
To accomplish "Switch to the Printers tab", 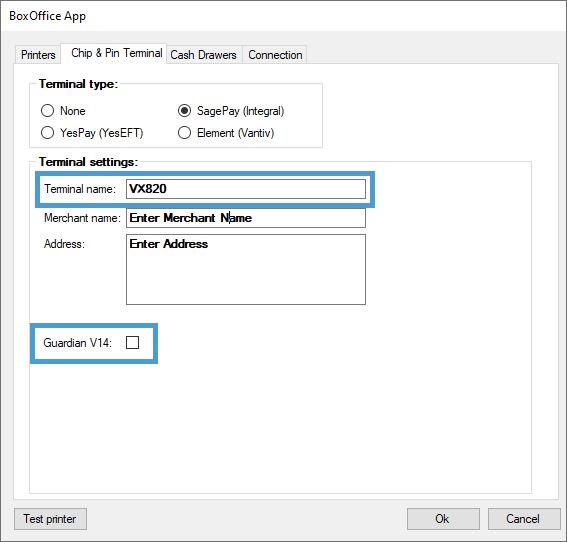I will [38, 55].
